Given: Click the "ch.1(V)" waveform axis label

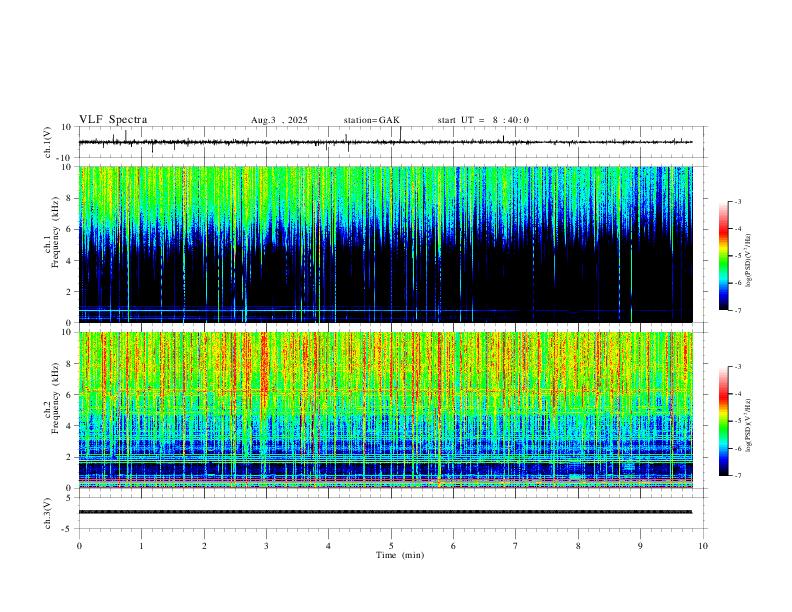Looking at the screenshot, I should coord(48,142).
